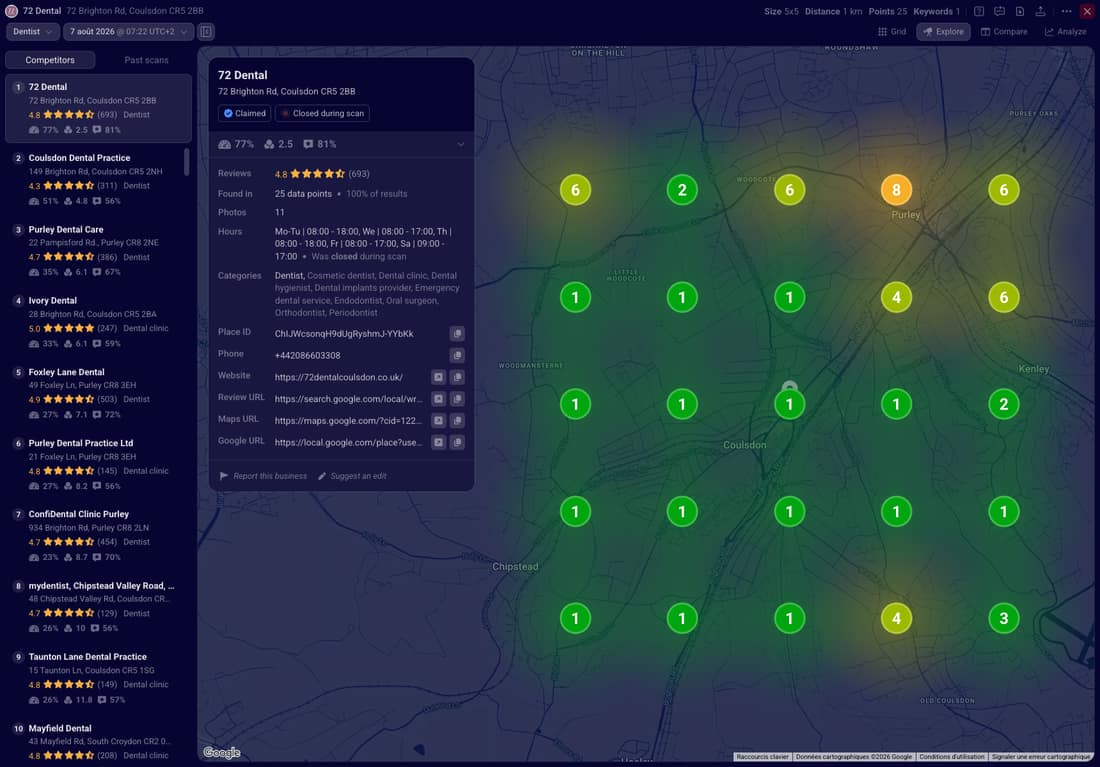Copy the Maps URL

pos(457,420)
